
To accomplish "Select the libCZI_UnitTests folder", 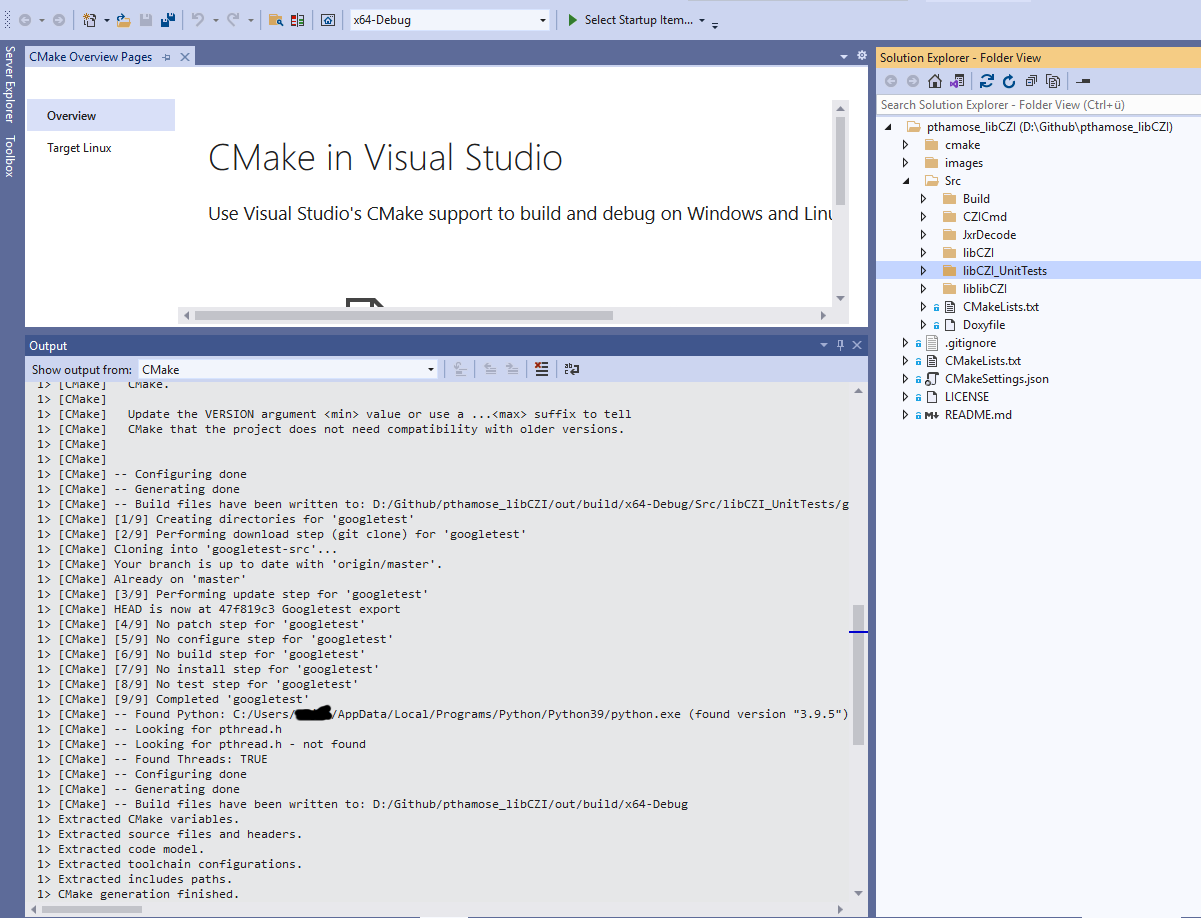I will 1005,271.
